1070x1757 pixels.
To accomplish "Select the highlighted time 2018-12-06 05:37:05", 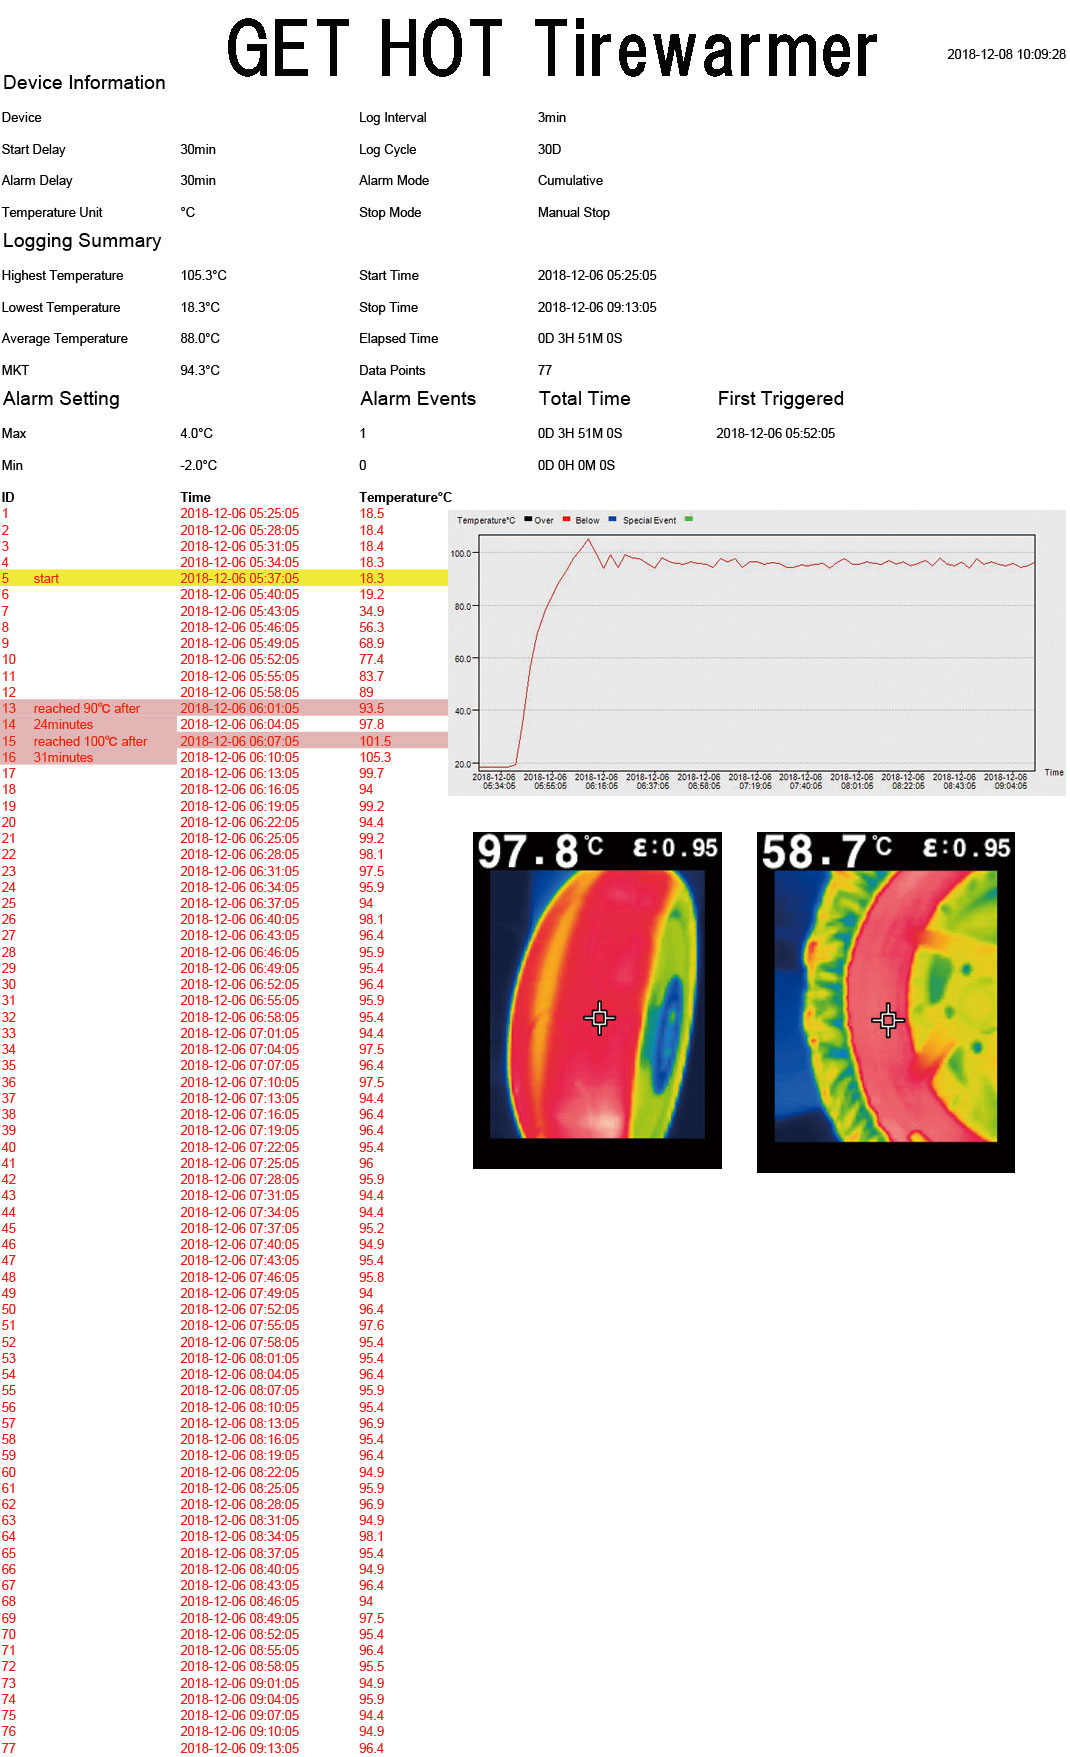I will pyautogui.click(x=240, y=579).
